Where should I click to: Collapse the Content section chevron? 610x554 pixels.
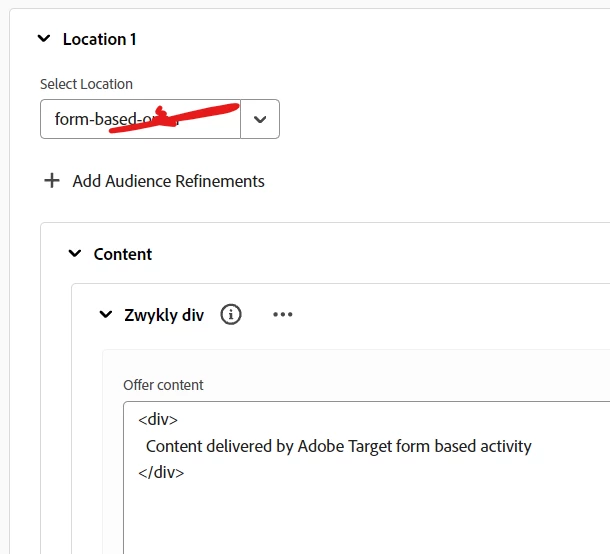point(75,253)
